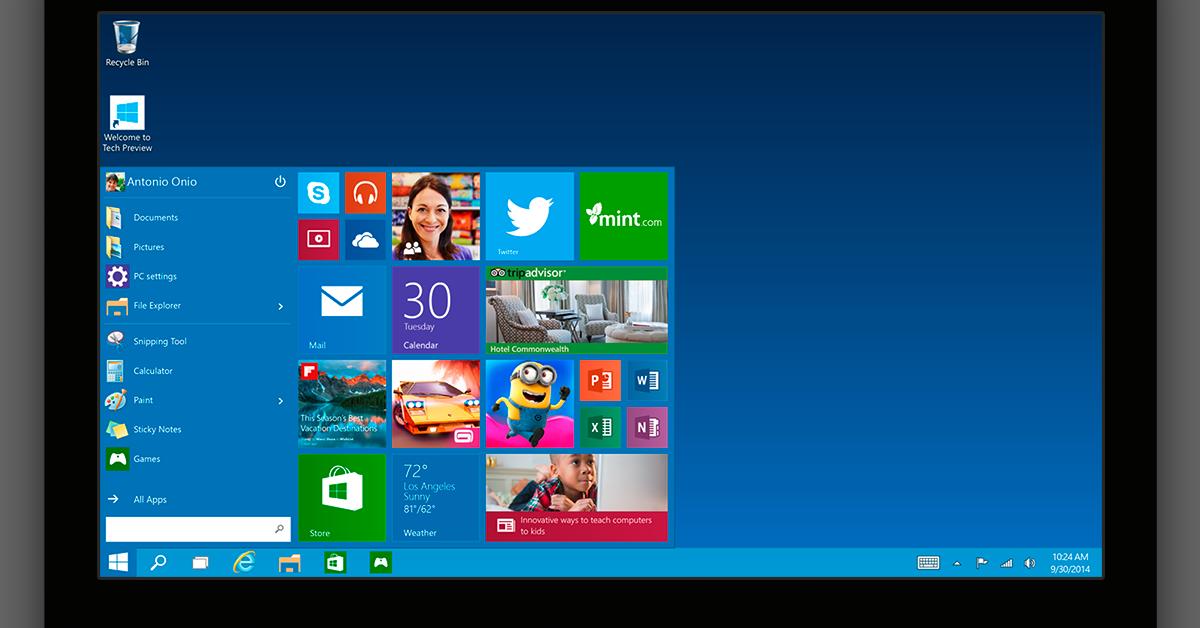Viewport: 1200px width, 628px height.
Task: Open Pictures from the Start menu
Action: [x=197, y=247]
